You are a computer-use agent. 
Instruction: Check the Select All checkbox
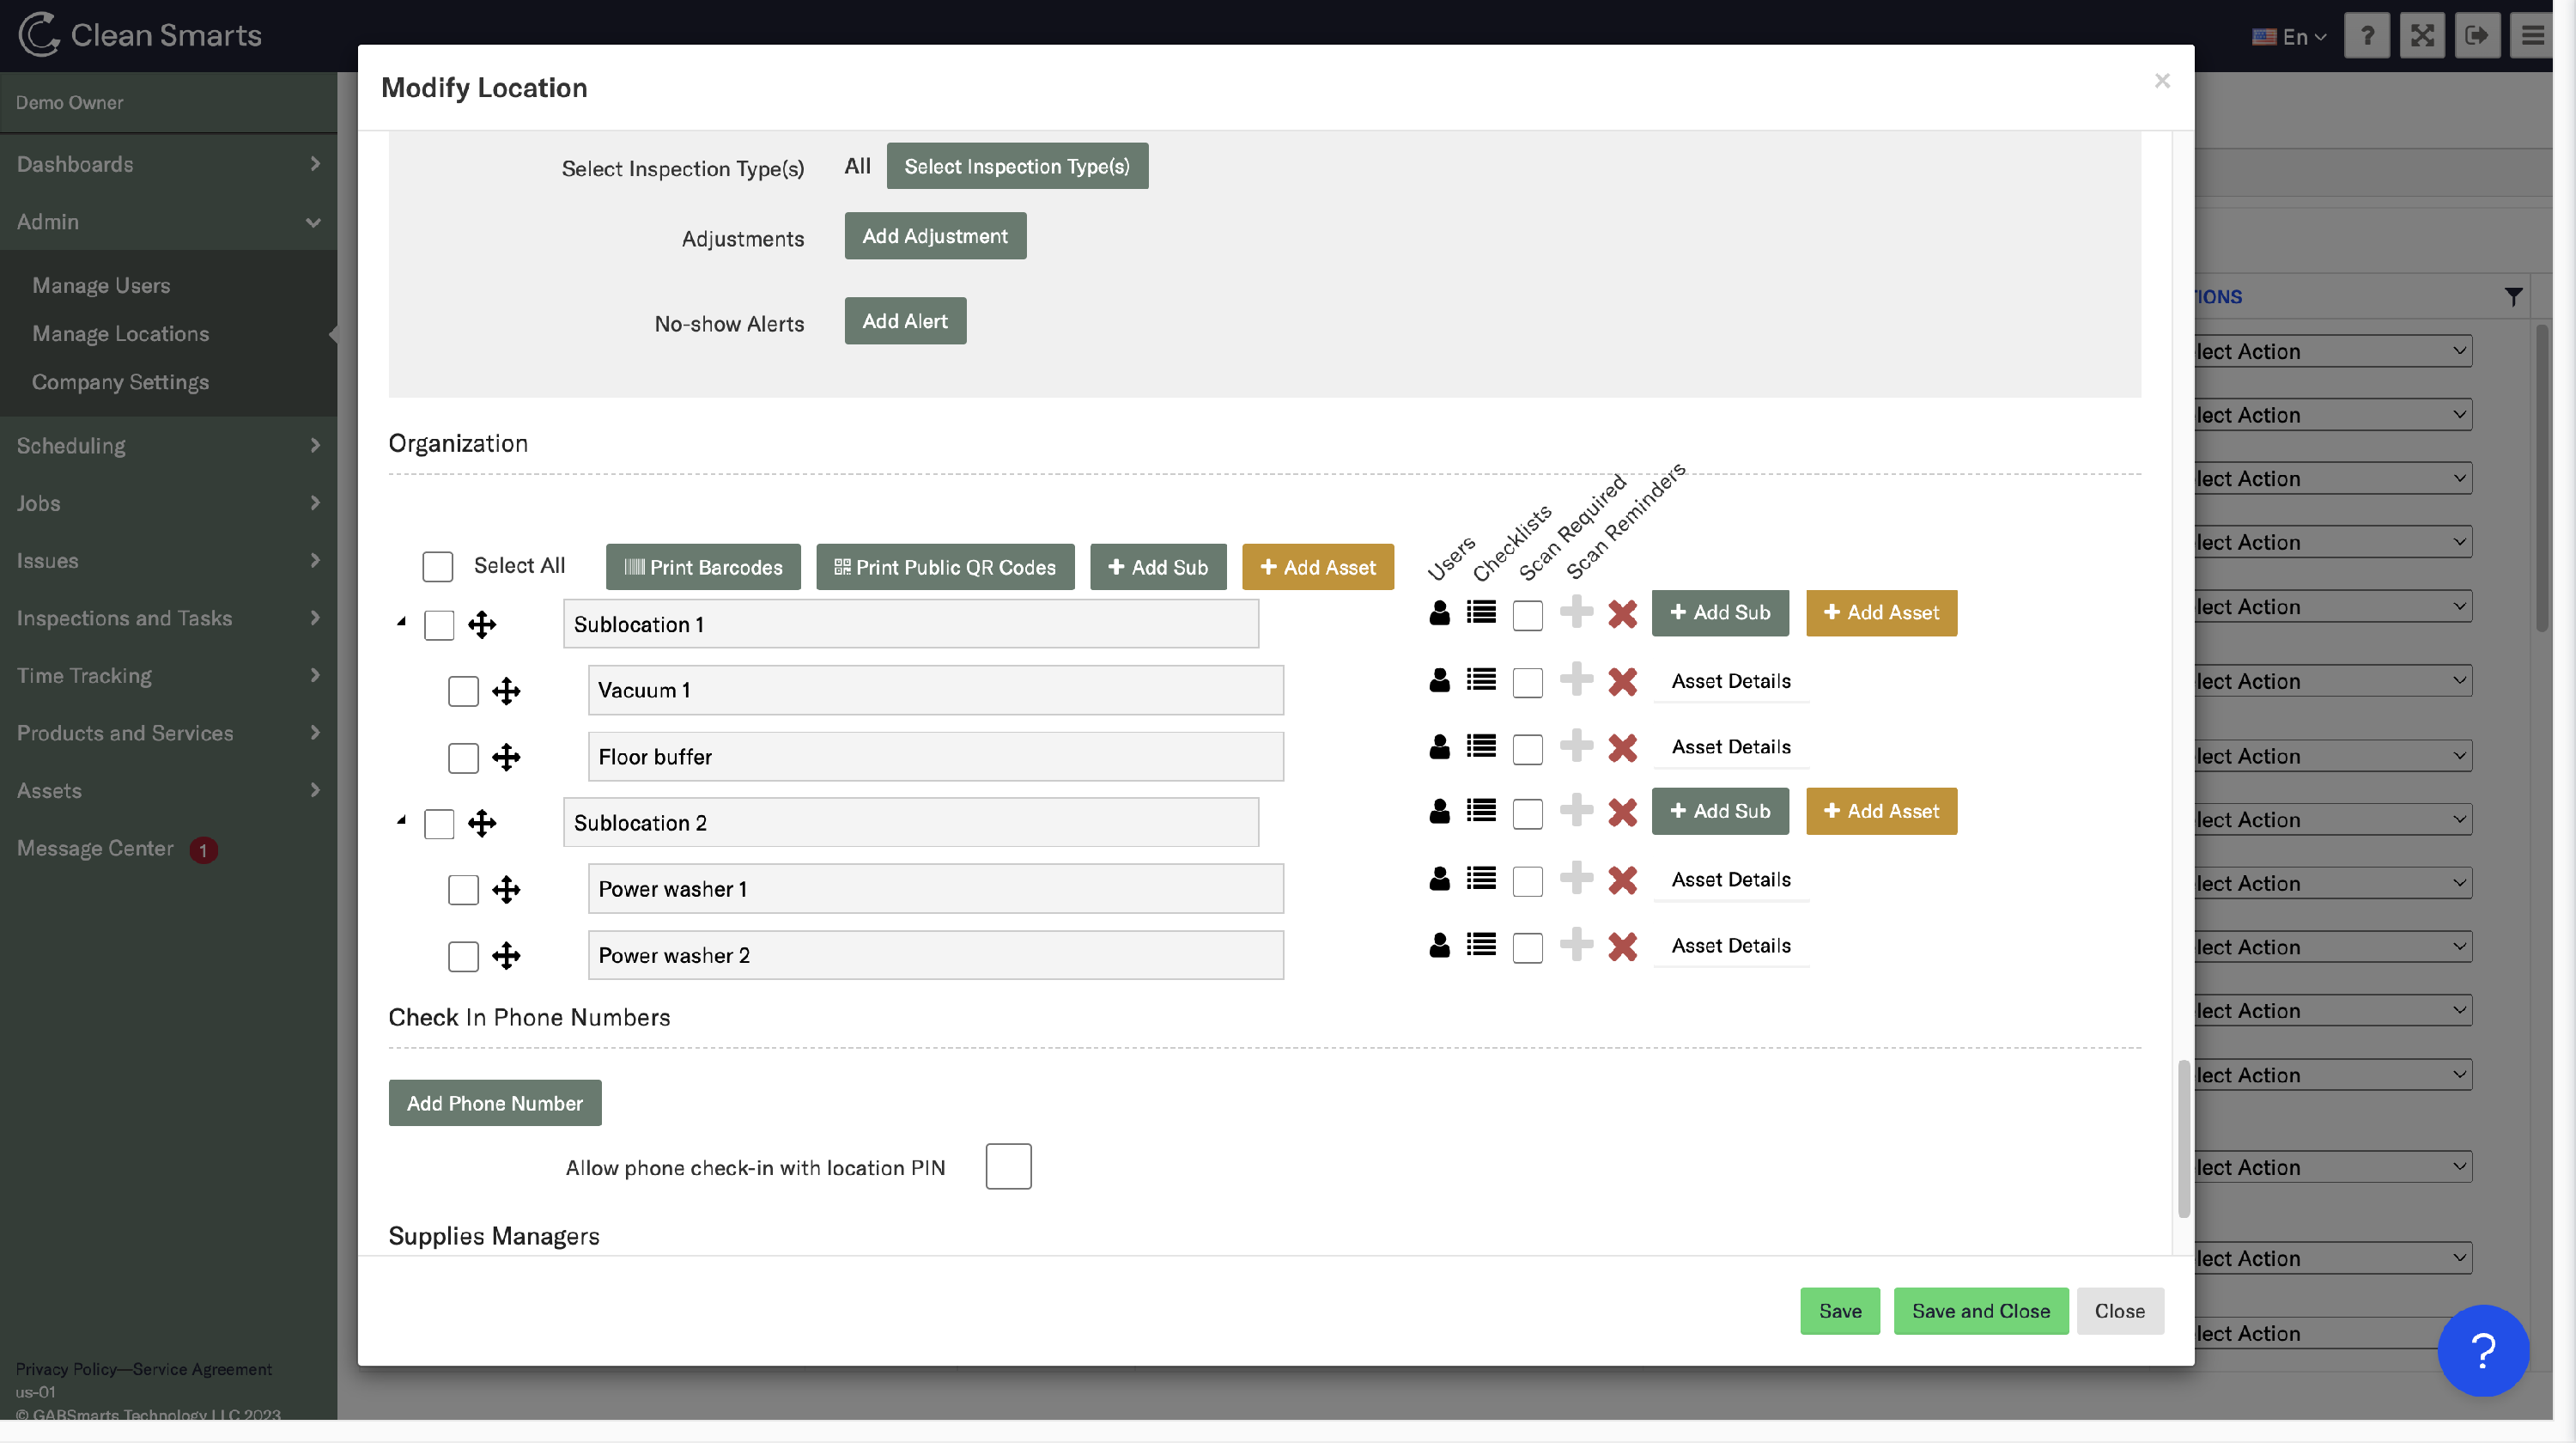tap(437, 566)
